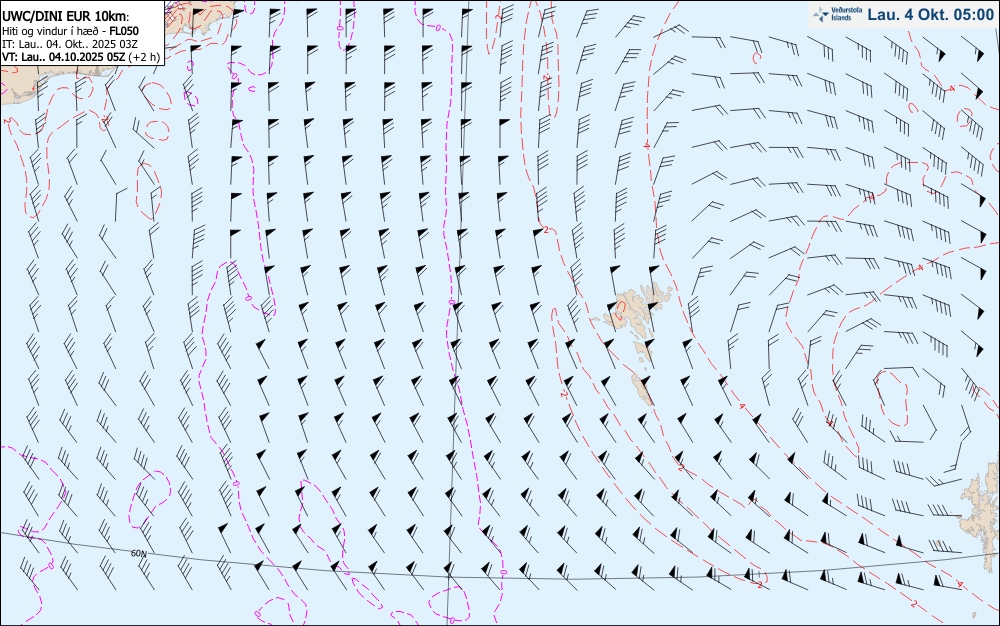Select the 'Lau. 4 Okt. 05:00' timestamp

tap(930, 15)
